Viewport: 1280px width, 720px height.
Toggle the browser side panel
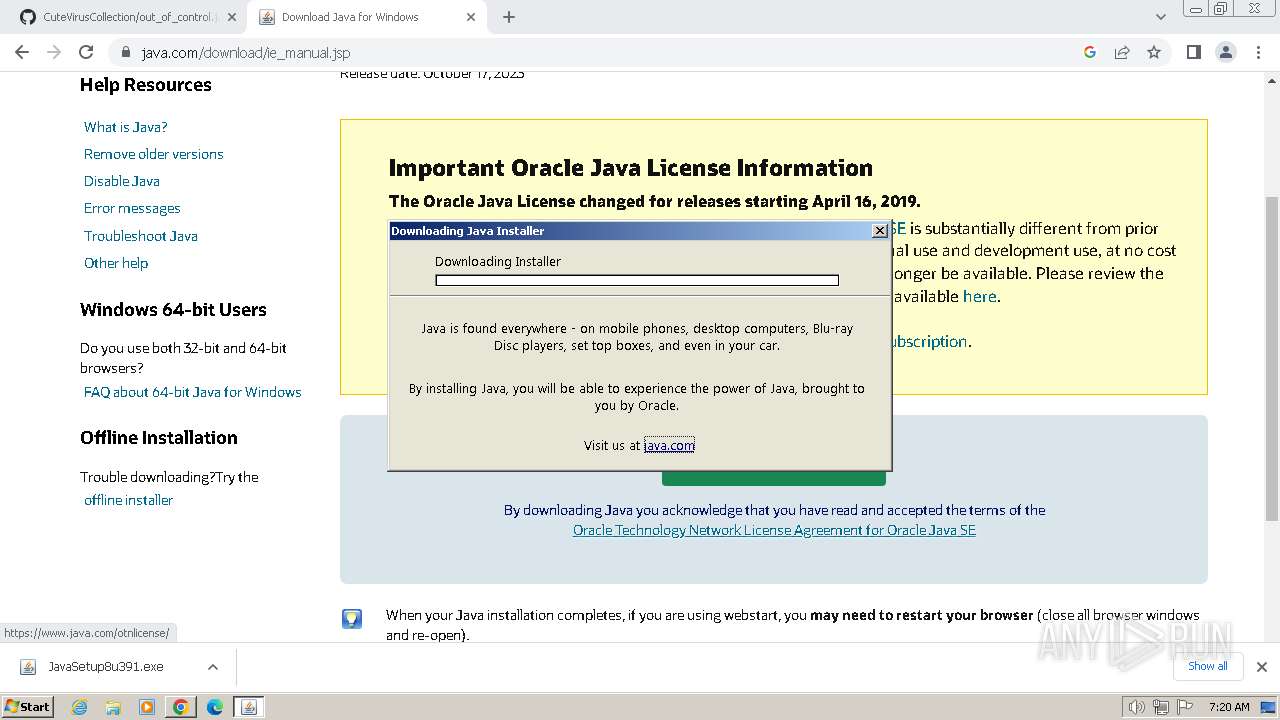(1193, 52)
